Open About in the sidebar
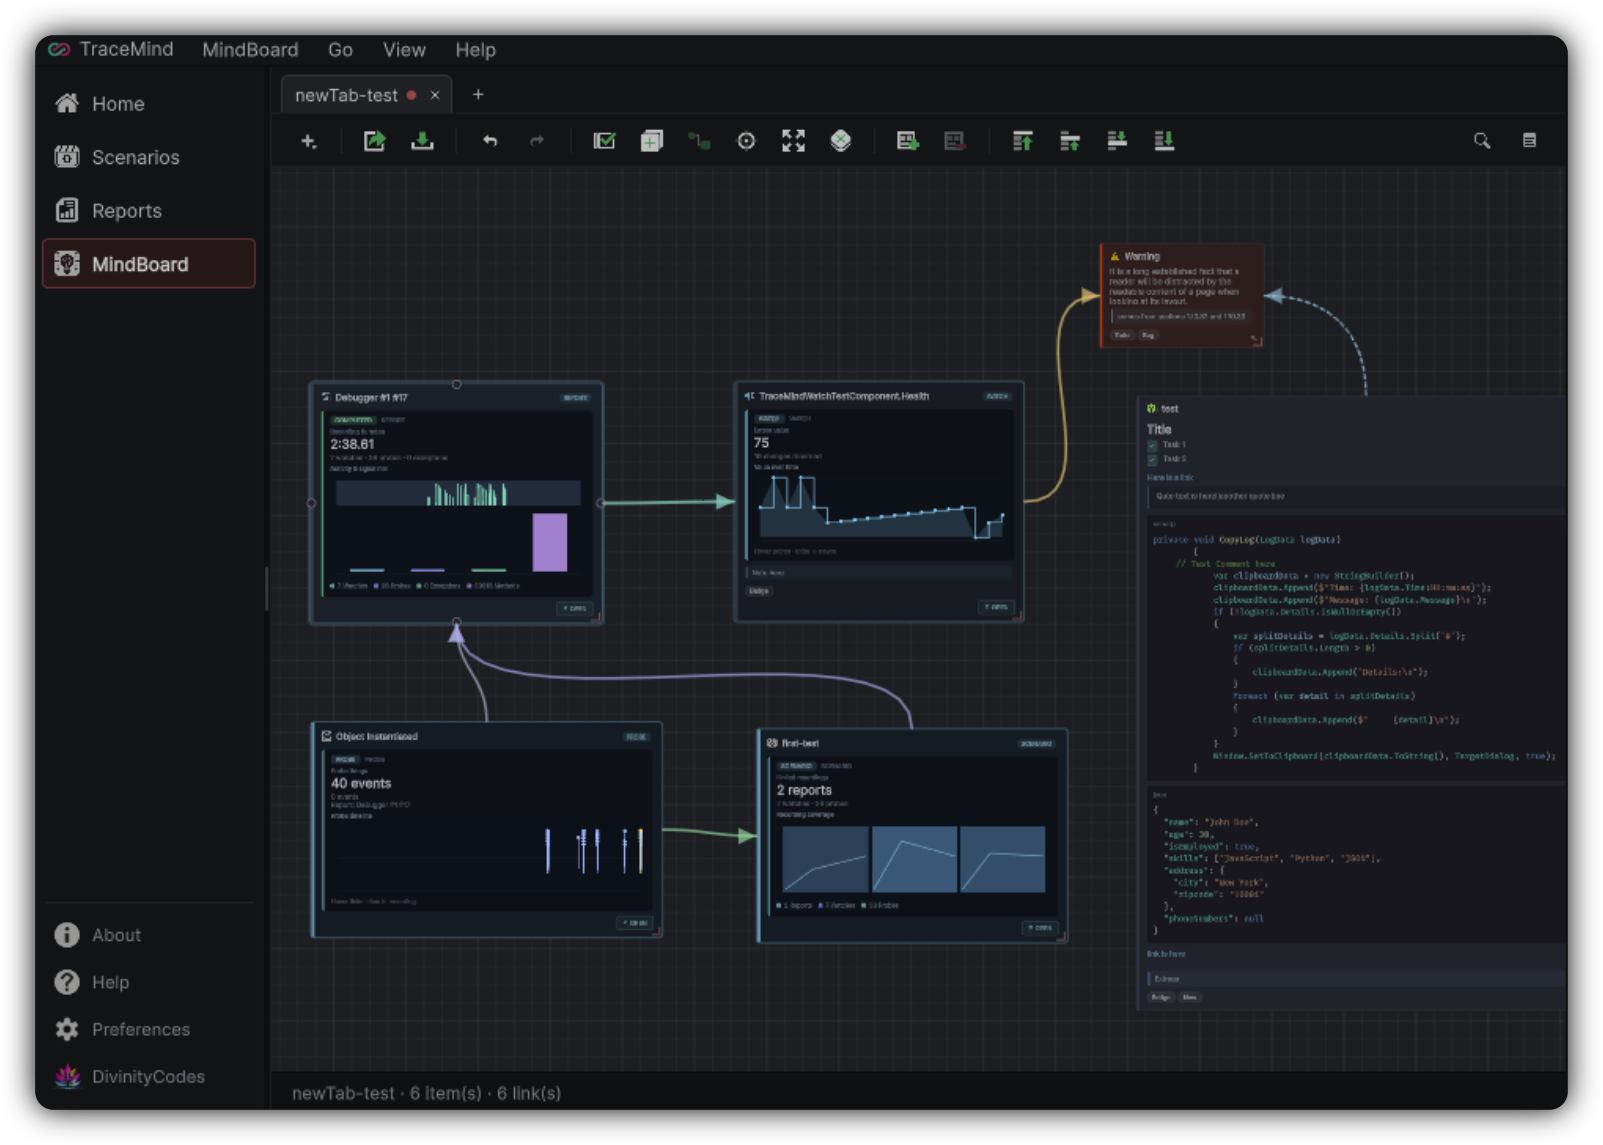1603x1145 pixels. point(148,935)
